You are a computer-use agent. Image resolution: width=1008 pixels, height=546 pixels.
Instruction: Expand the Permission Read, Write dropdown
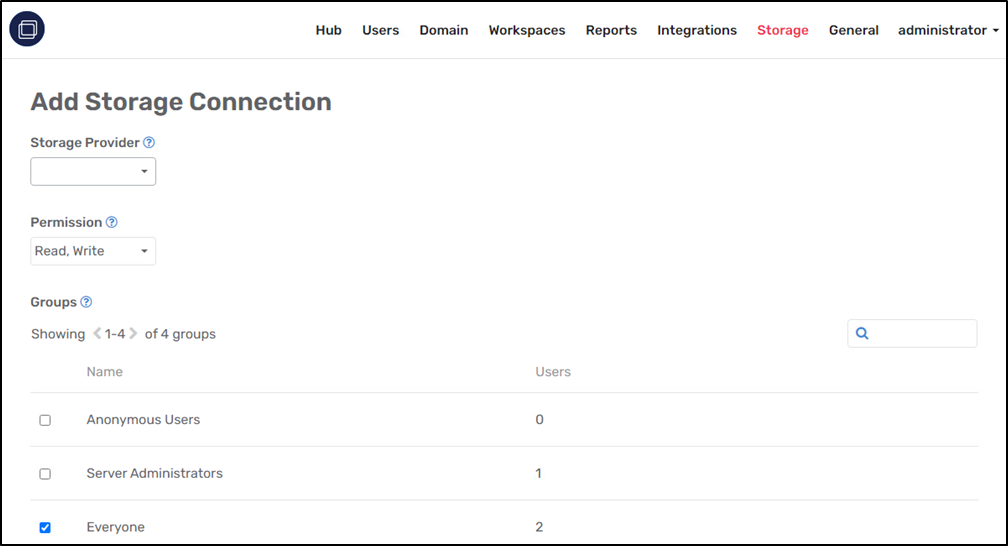click(x=93, y=251)
